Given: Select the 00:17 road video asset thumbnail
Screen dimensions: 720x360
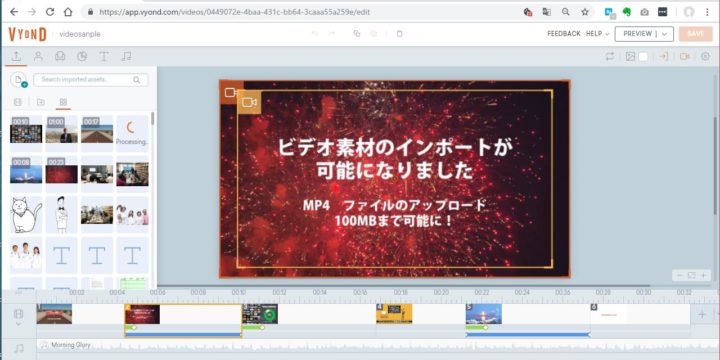Looking at the screenshot, I should point(97,133).
